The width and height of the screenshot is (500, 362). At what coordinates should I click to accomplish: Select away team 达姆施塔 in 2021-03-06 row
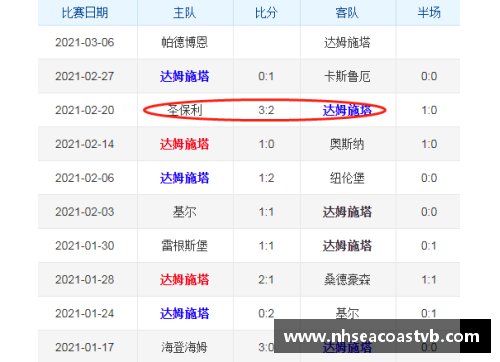[347, 42]
